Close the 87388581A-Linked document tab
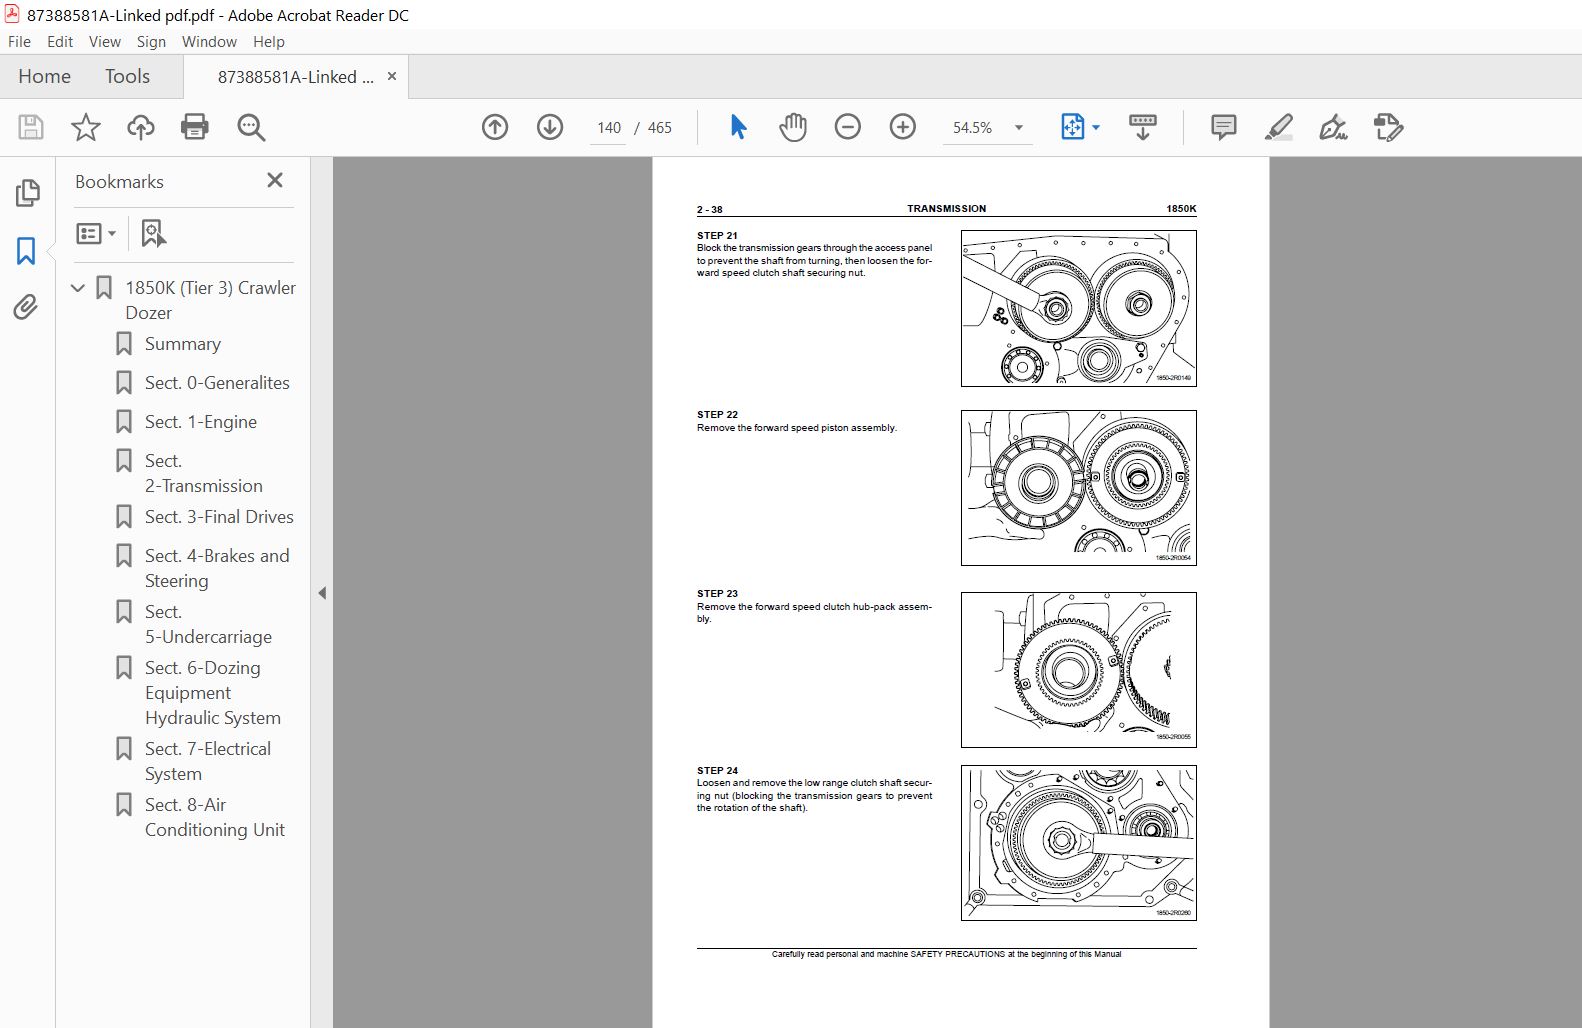The height and width of the screenshot is (1028, 1582). click(x=392, y=76)
